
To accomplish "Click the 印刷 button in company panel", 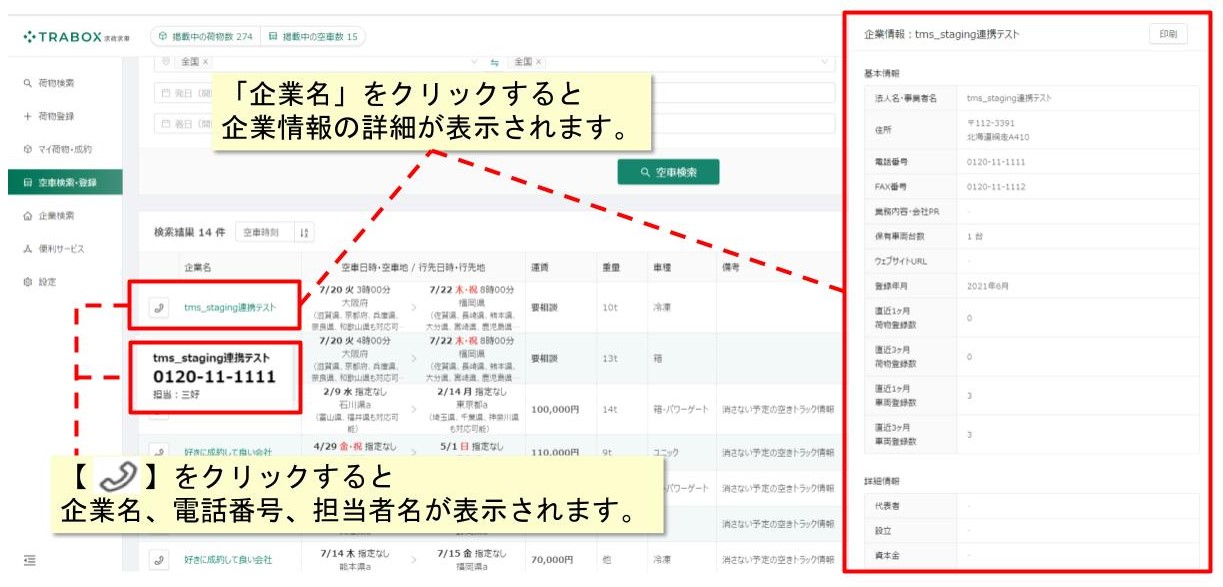I will 1168,34.
